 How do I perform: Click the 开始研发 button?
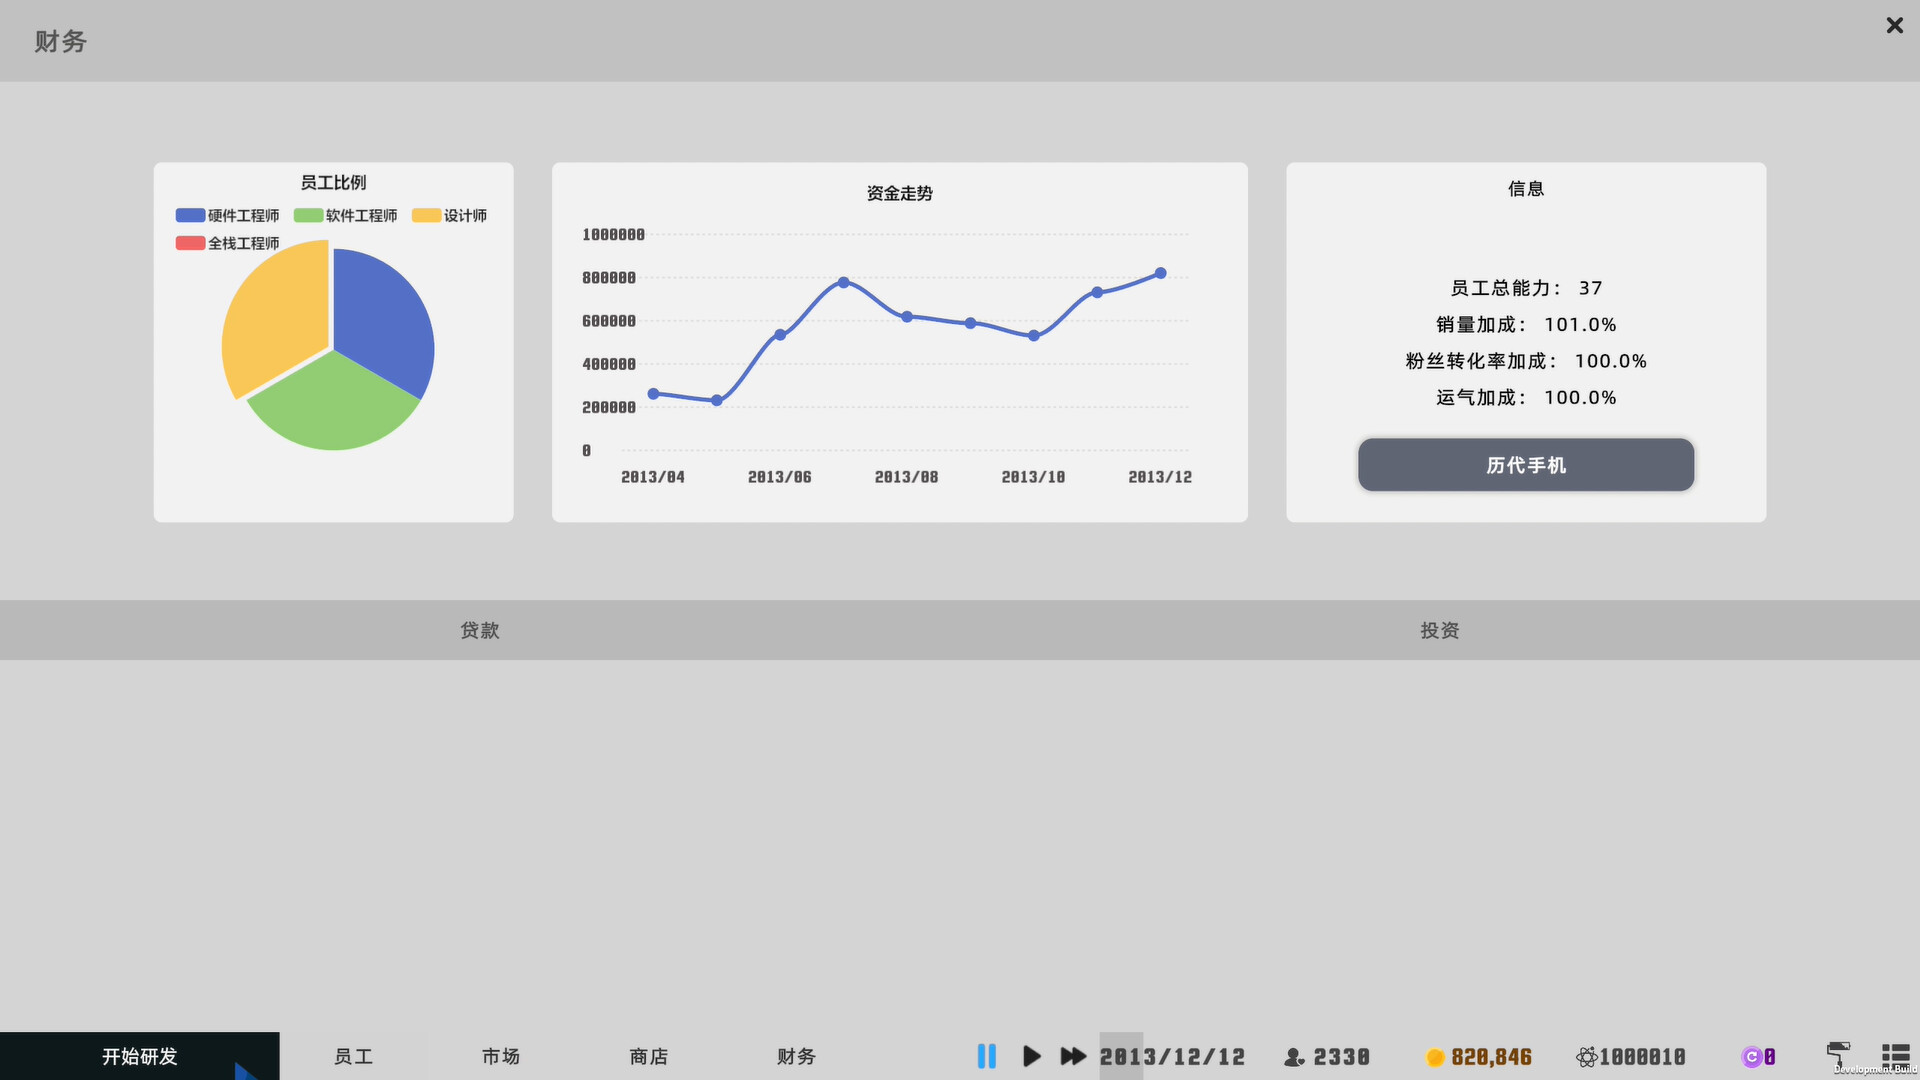click(139, 1056)
